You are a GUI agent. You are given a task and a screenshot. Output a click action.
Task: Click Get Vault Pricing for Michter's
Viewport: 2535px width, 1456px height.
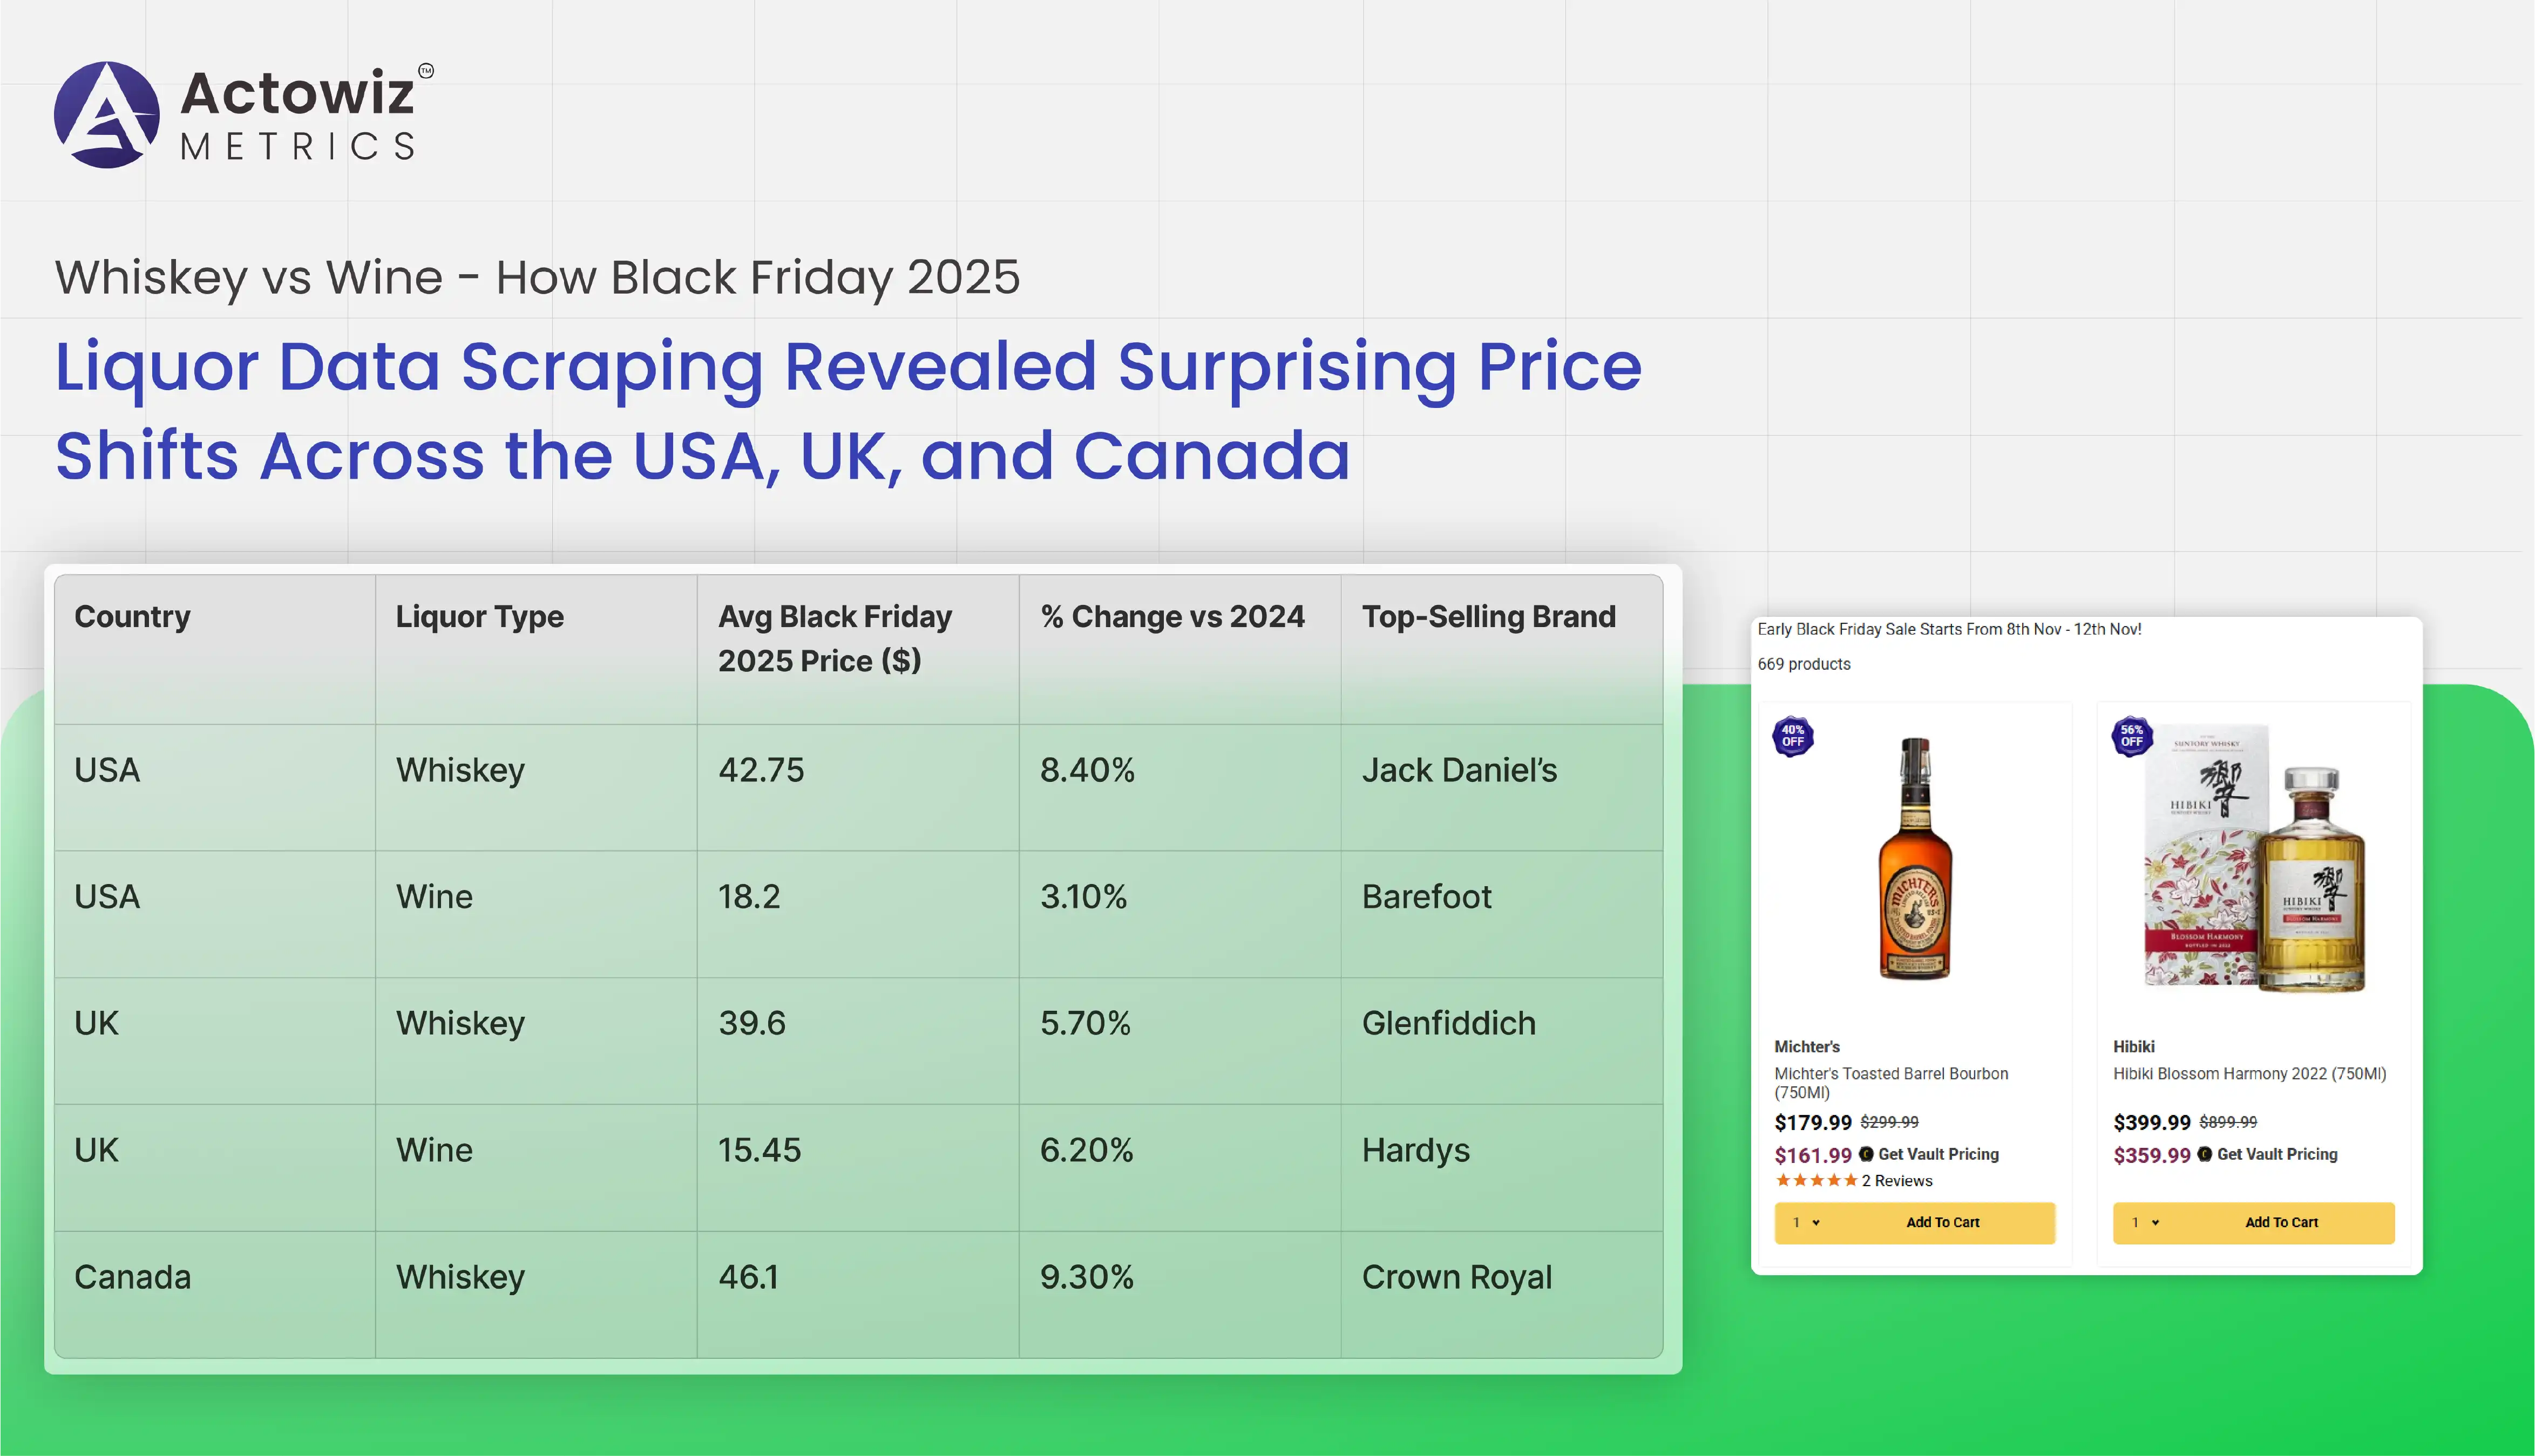coord(1938,1154)
